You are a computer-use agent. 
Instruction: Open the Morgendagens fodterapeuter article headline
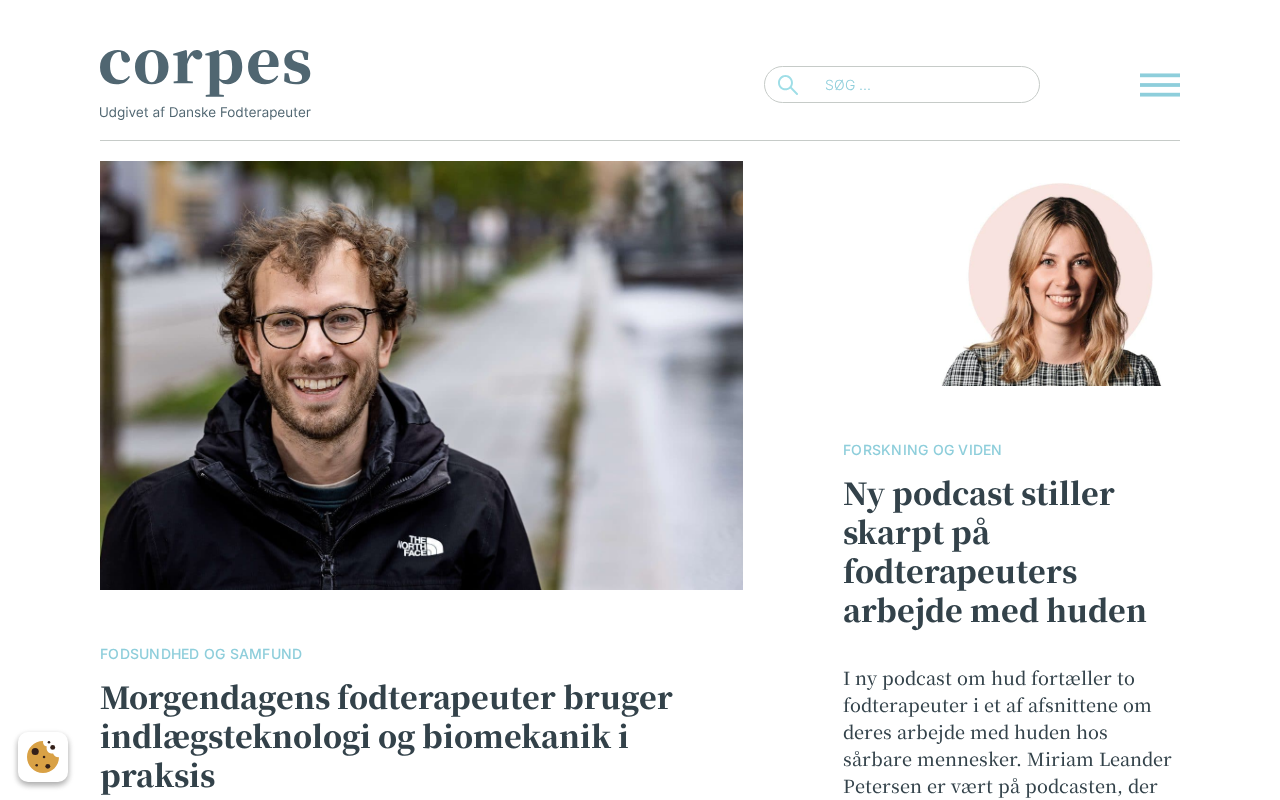(386, 736)
